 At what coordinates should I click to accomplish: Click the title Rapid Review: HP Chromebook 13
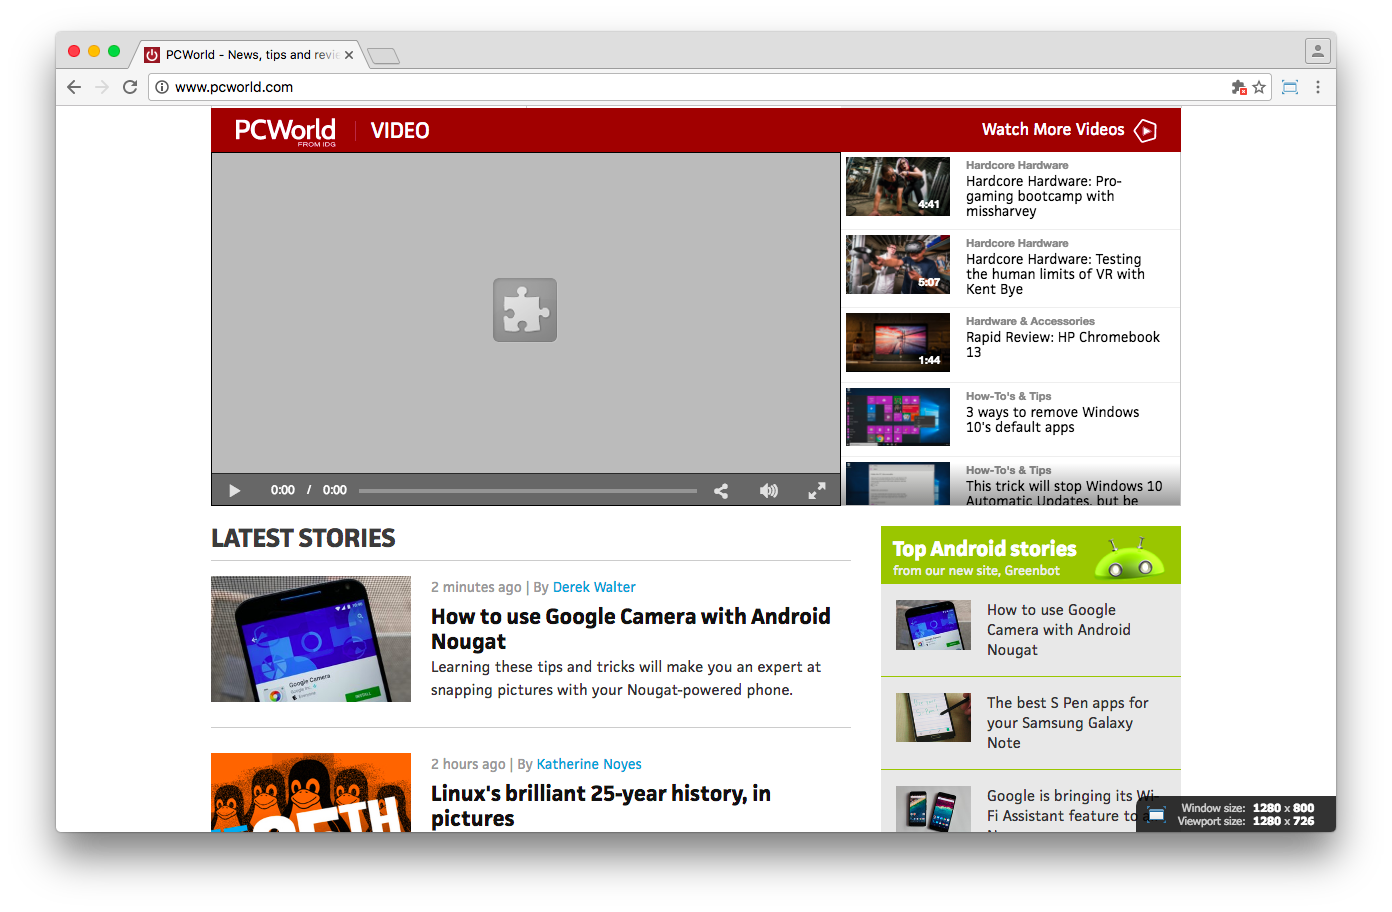tap(1063, 345)
